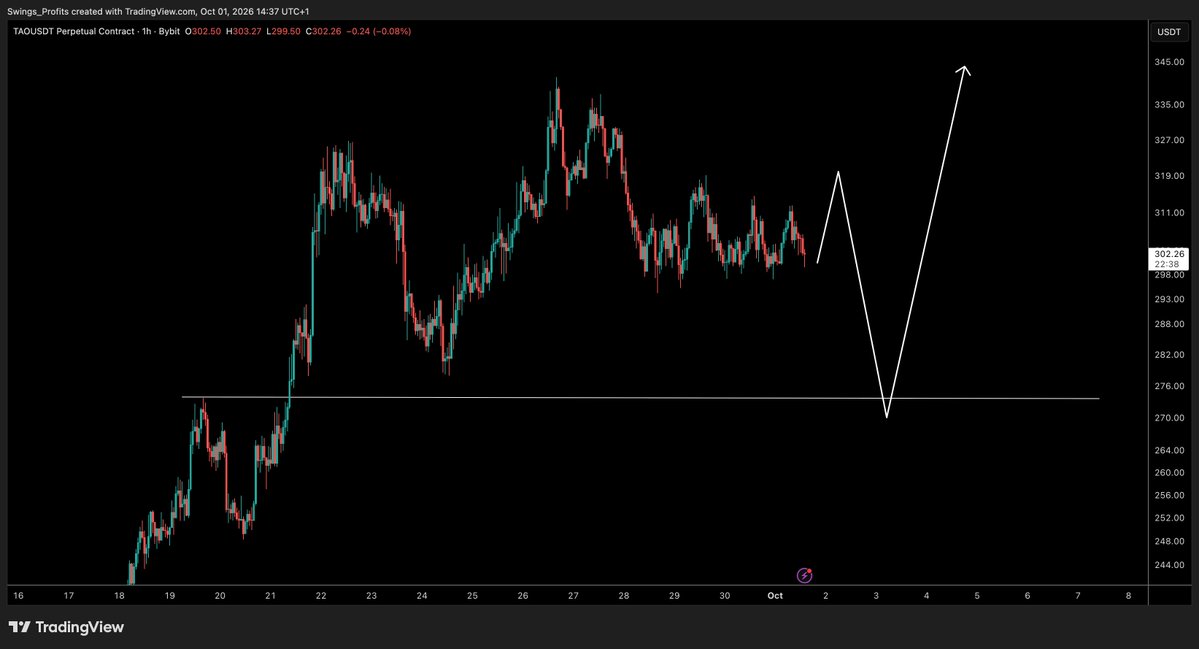Click the open value O302.50
Screen dimensions: 1199x649
click(203, 31)
